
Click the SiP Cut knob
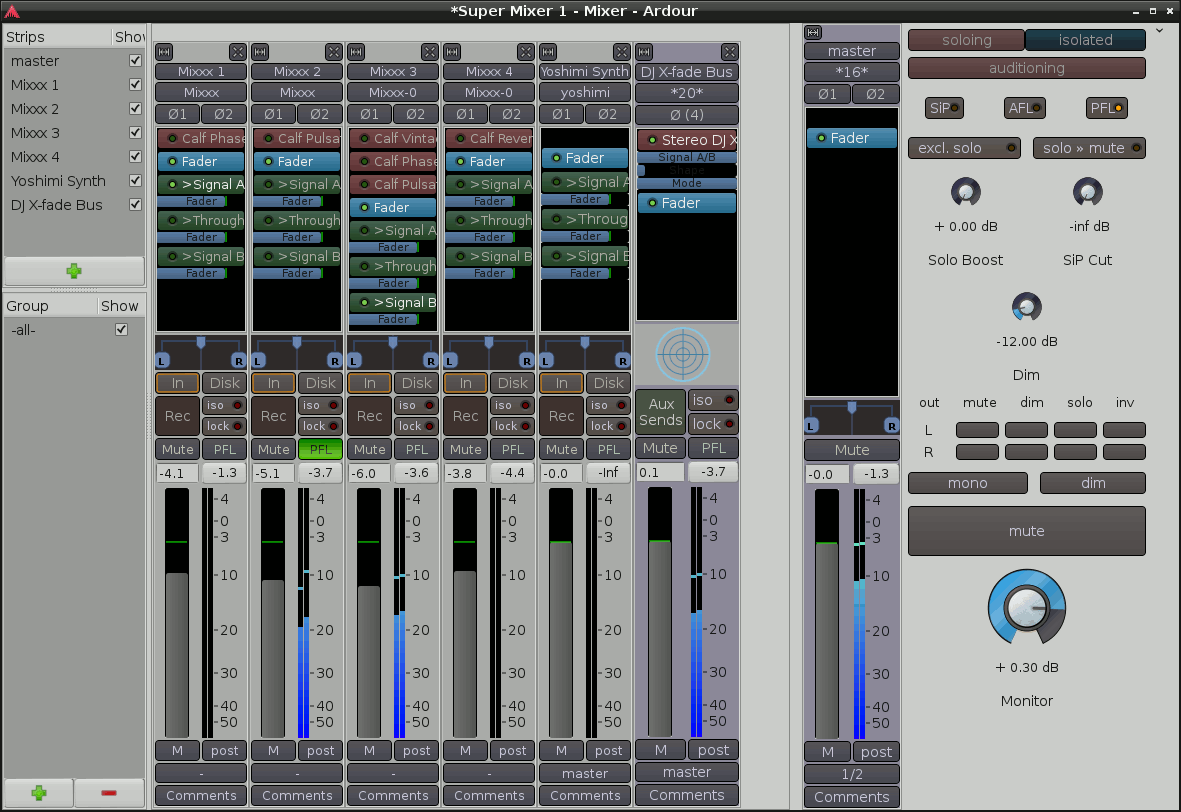click(1087, 191)
